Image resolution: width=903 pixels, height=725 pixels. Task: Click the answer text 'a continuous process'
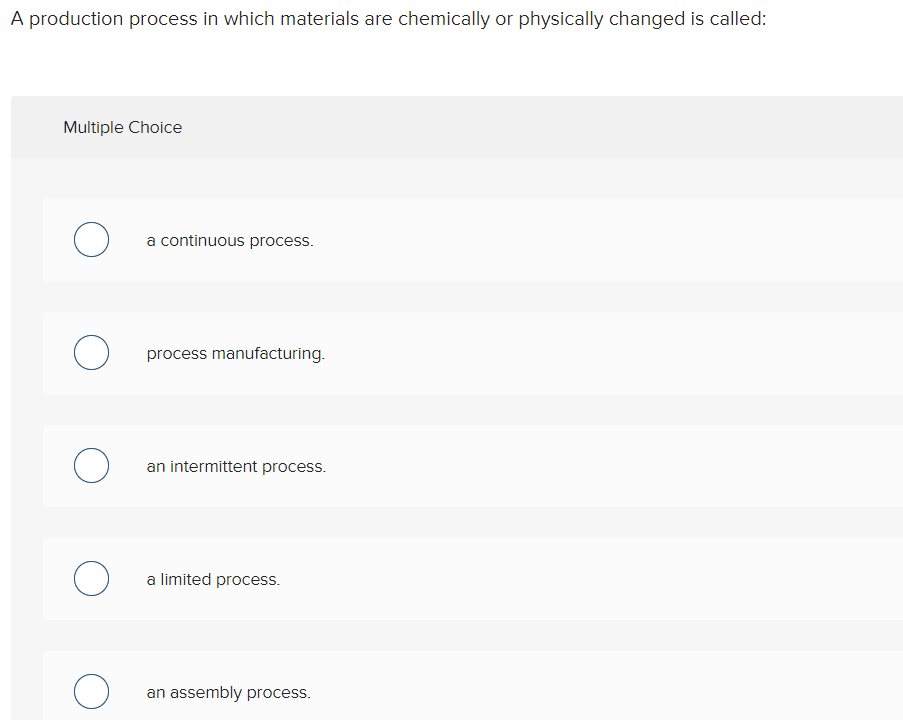(229, 240)
